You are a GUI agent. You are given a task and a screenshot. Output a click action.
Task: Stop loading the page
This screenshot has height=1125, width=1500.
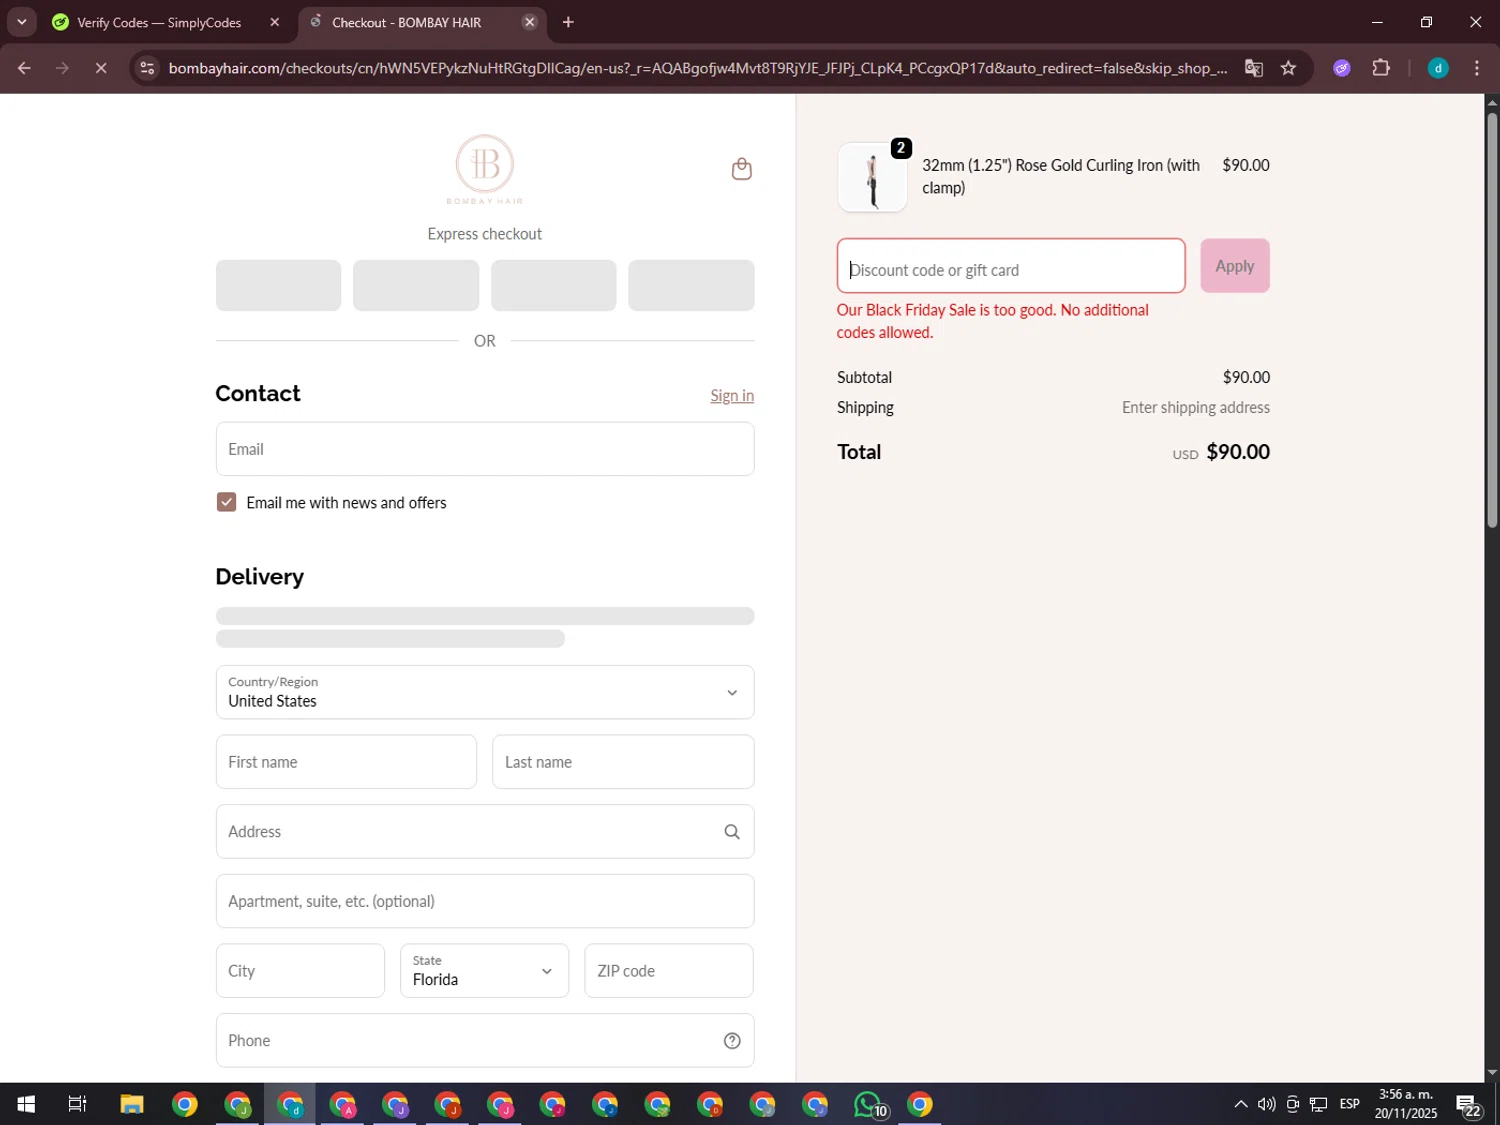[x=101, y=68]
